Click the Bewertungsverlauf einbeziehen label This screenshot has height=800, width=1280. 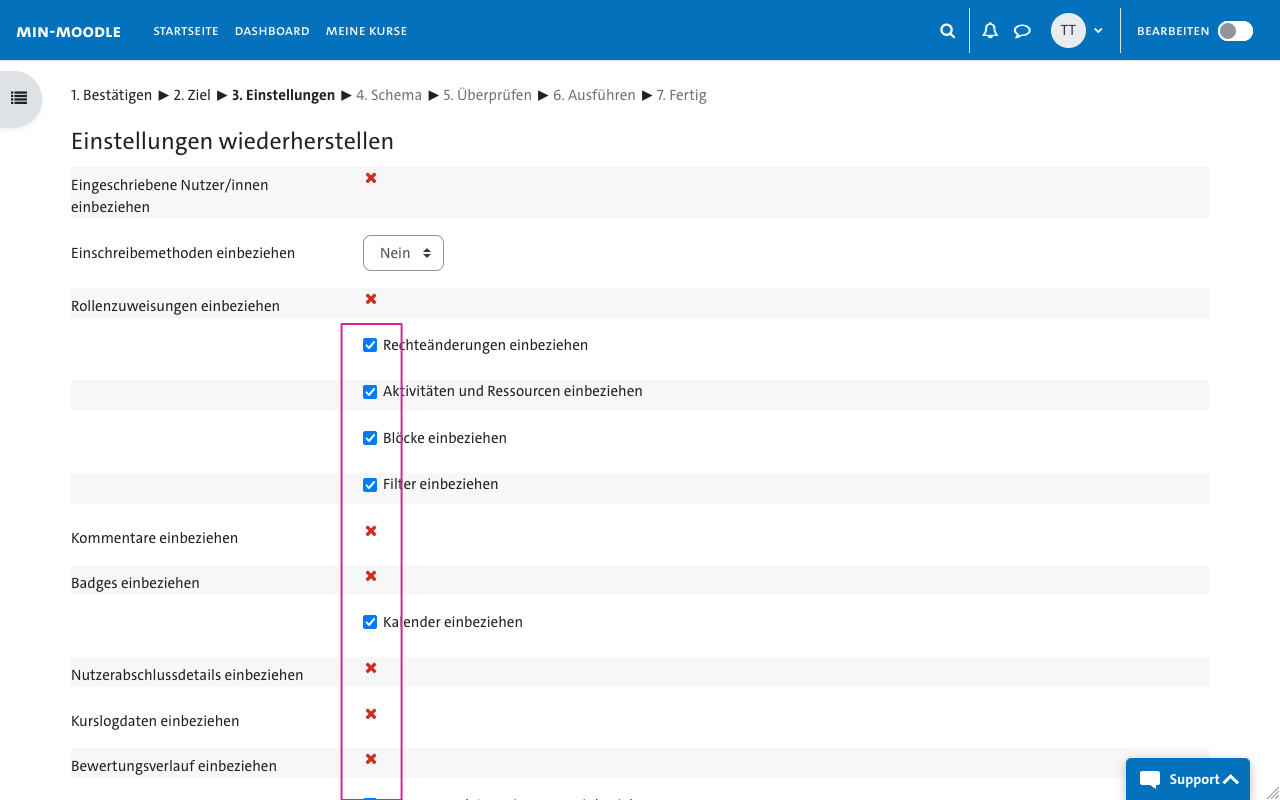click(174, 766)
